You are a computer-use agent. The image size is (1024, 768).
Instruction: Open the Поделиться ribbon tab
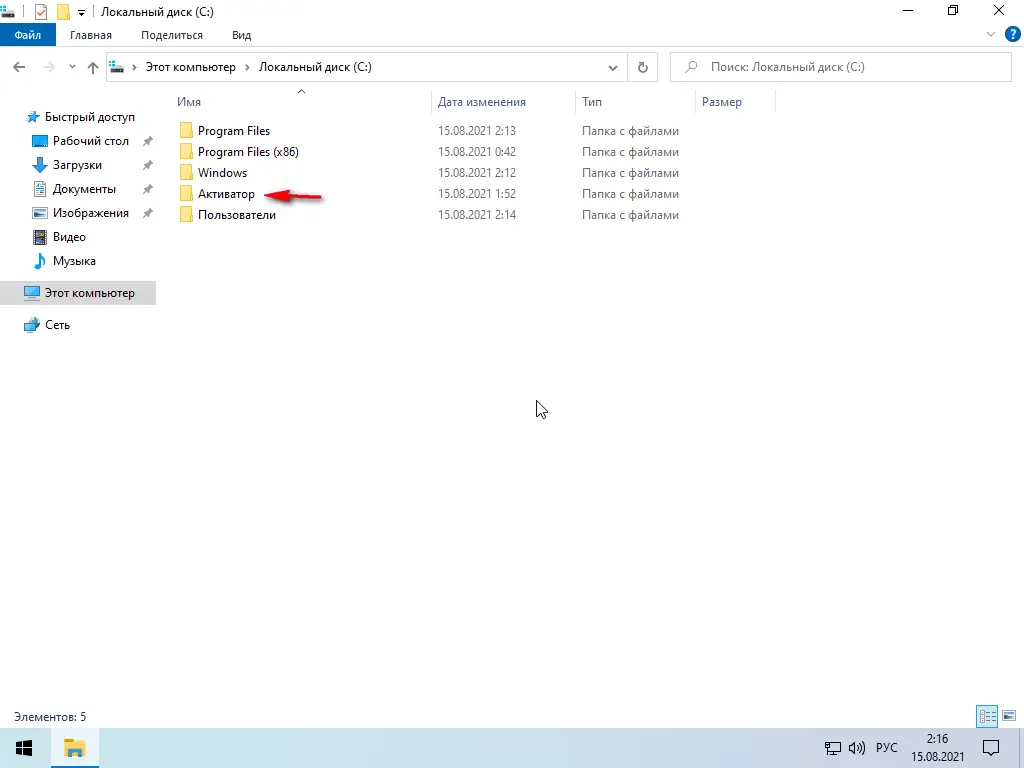pyautogui.click(x=172, y=35)
